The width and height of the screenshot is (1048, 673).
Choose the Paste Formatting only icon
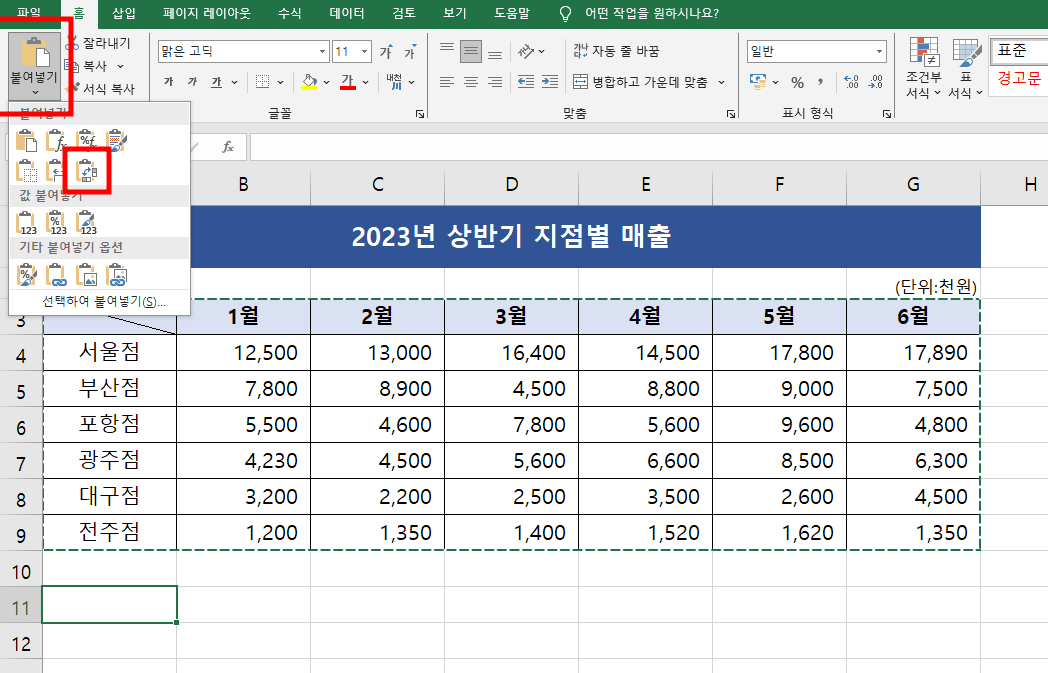pyautogui.click(x=26, y=275)
